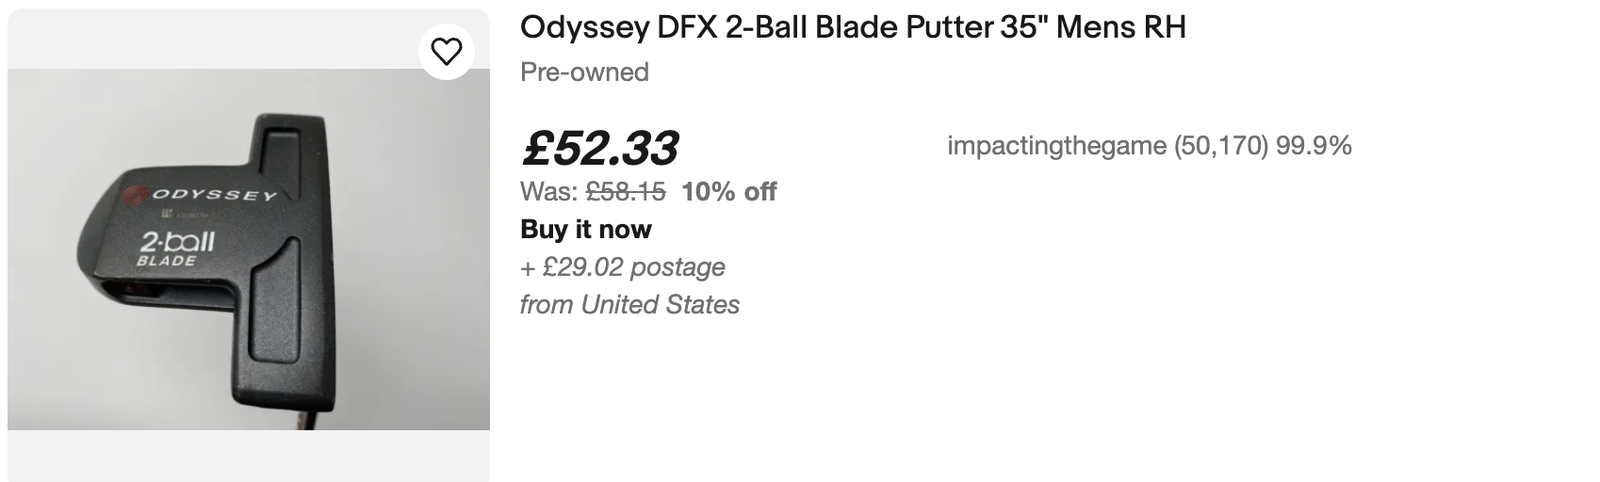1600x482 pixels.
Task: Add the putter to watchlist via heart icon
Action: 446,51
